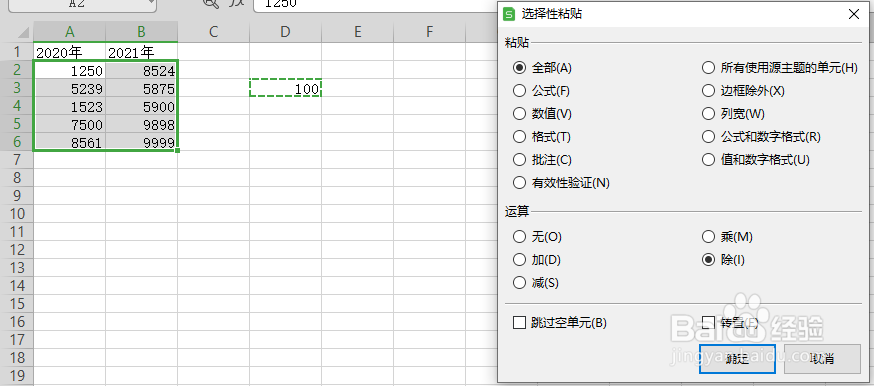Cancel dialog with 取消 button

pos(822,359)
